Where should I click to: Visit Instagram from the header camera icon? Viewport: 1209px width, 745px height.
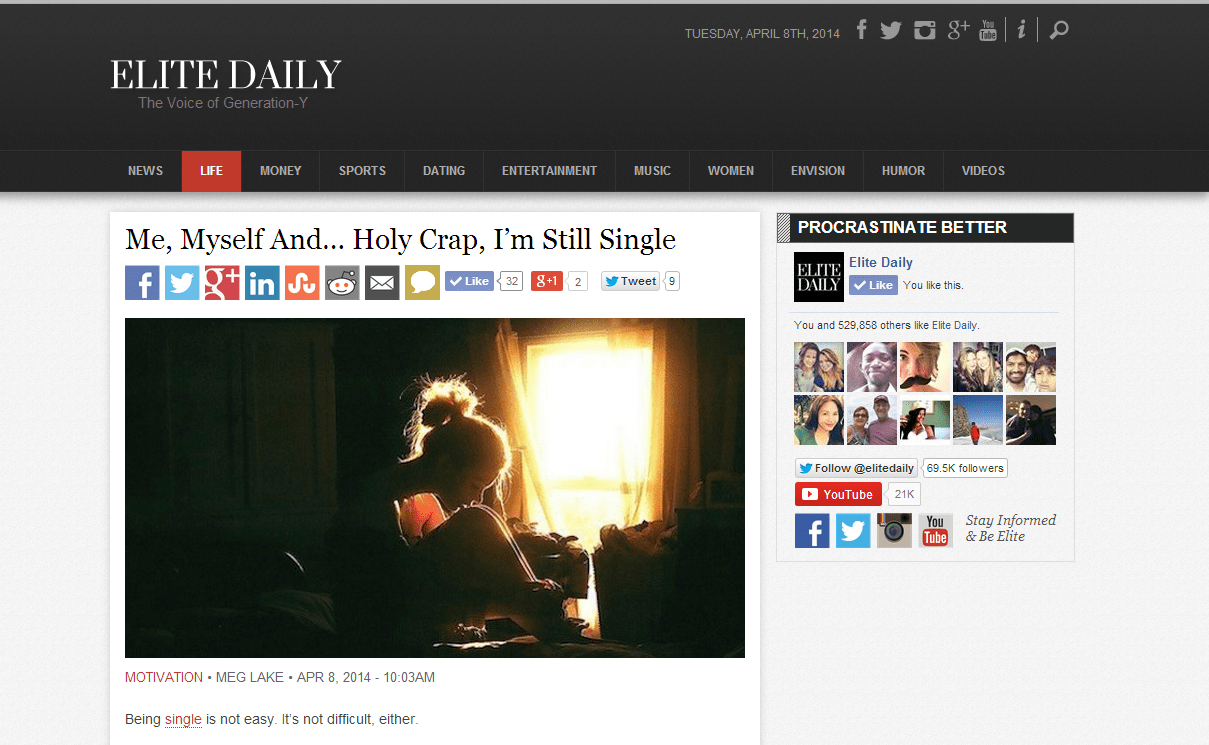tap(925, 30)
